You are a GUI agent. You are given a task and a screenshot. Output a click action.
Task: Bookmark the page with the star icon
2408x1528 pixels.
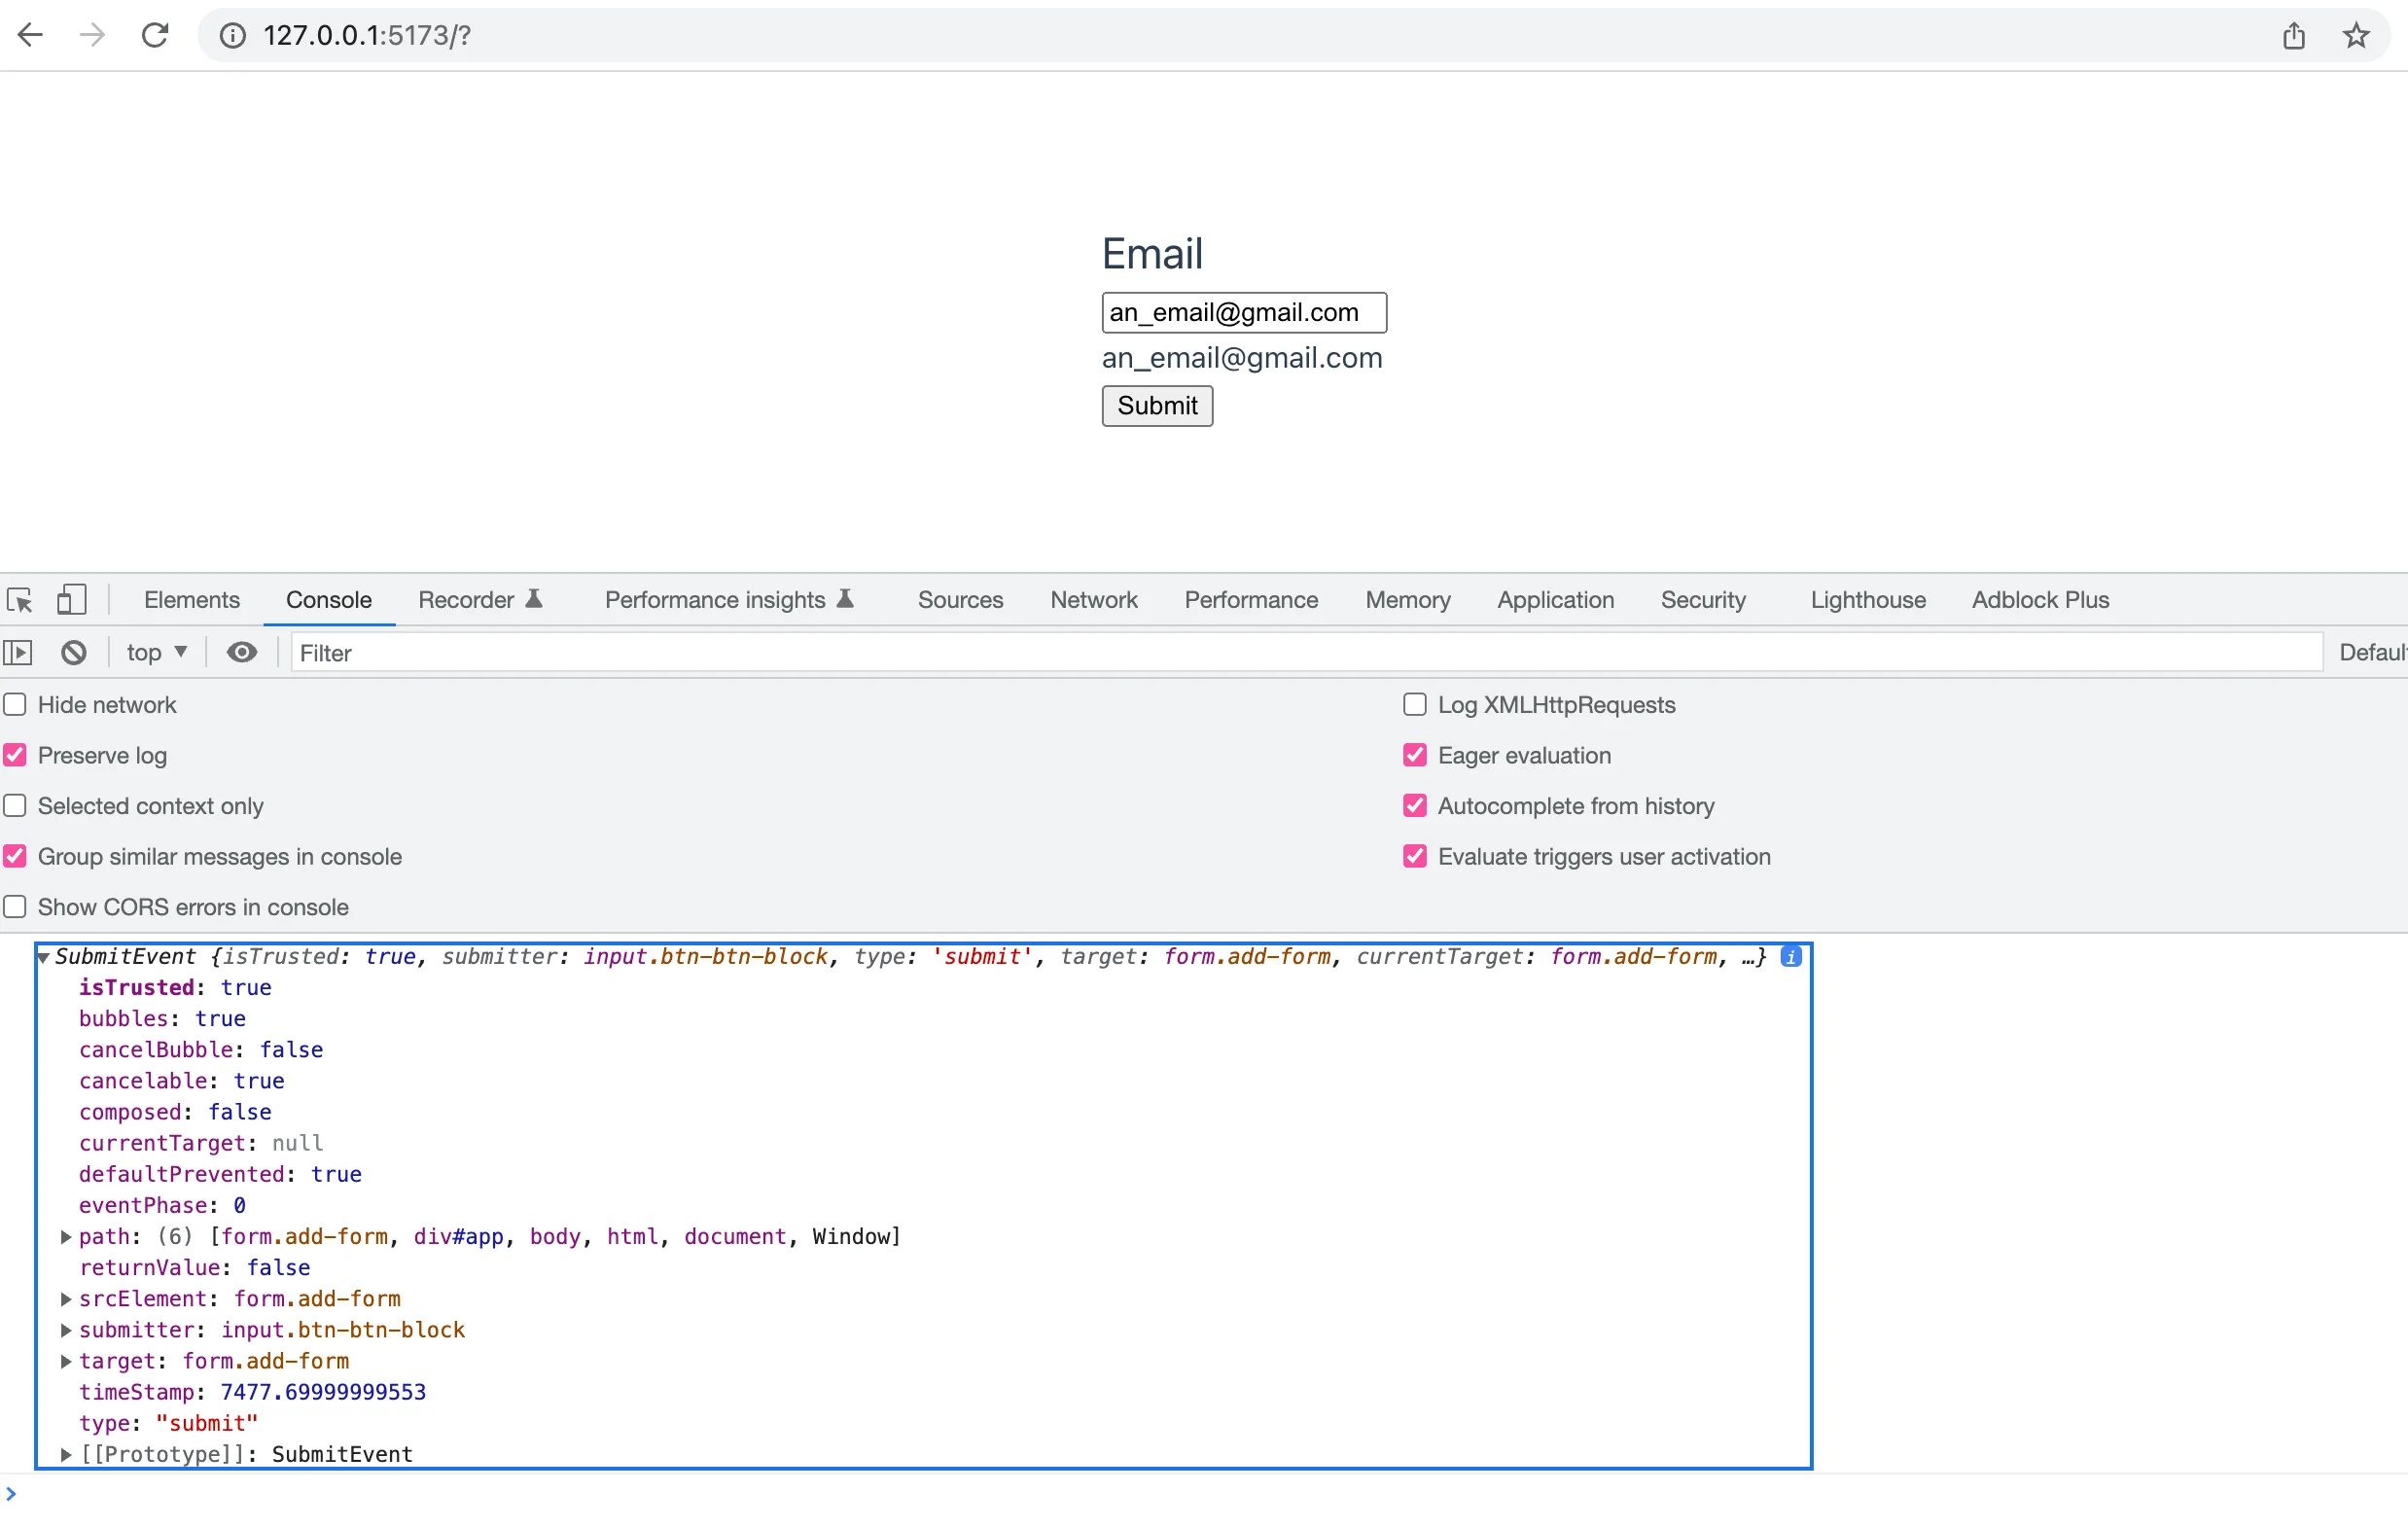pos(2356,35)
